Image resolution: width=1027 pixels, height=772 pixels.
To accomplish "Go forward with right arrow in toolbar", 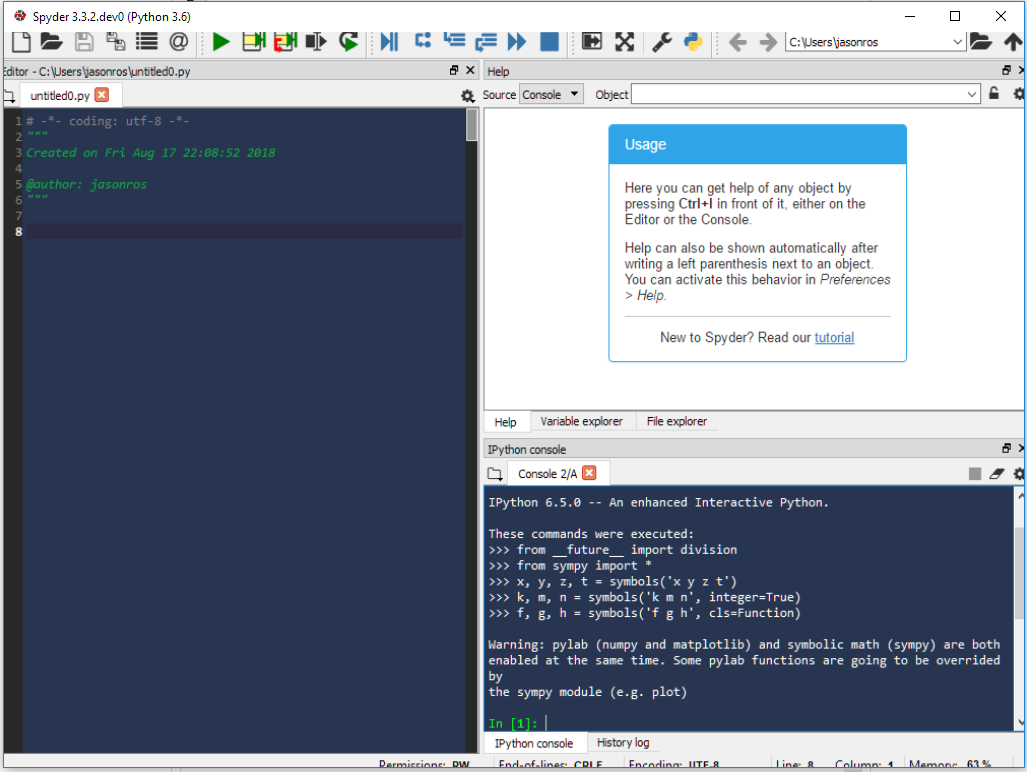I will coord(768,43).
